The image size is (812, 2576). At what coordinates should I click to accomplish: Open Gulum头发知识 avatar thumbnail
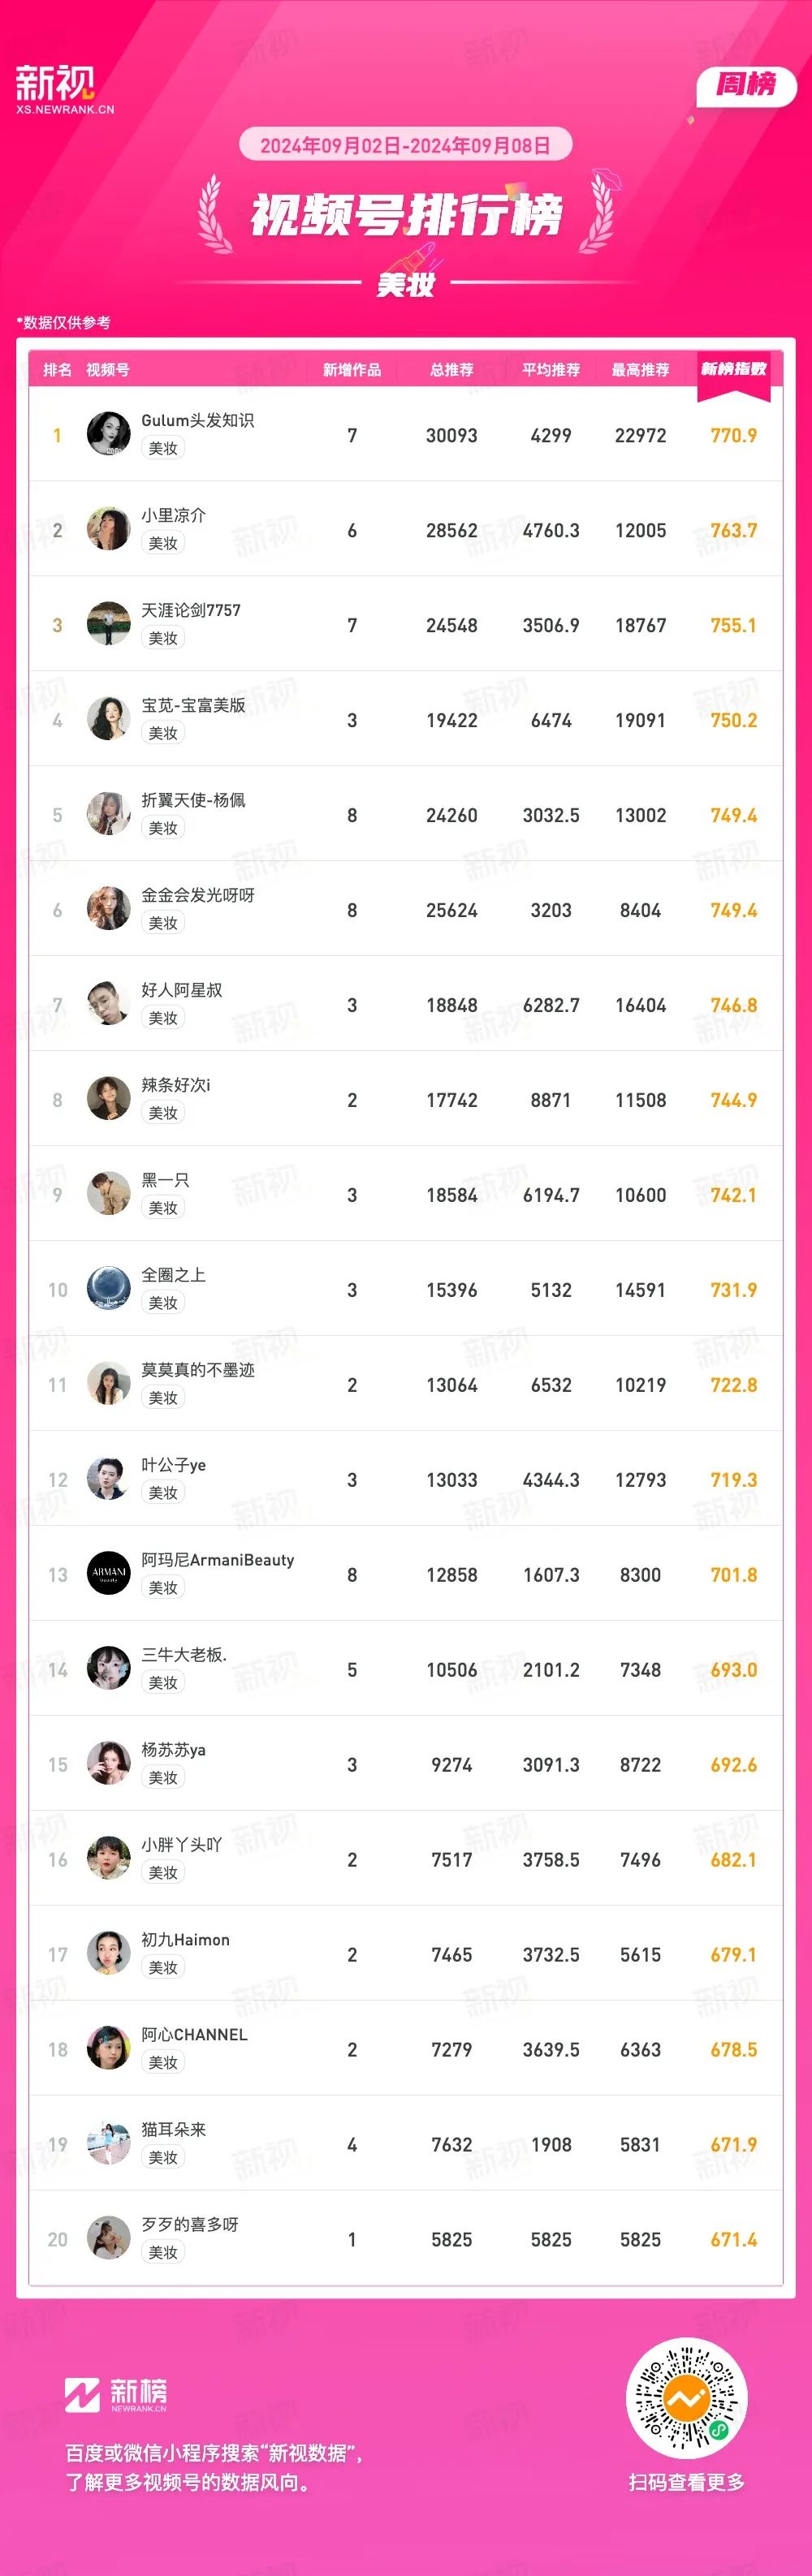[109, 434]
